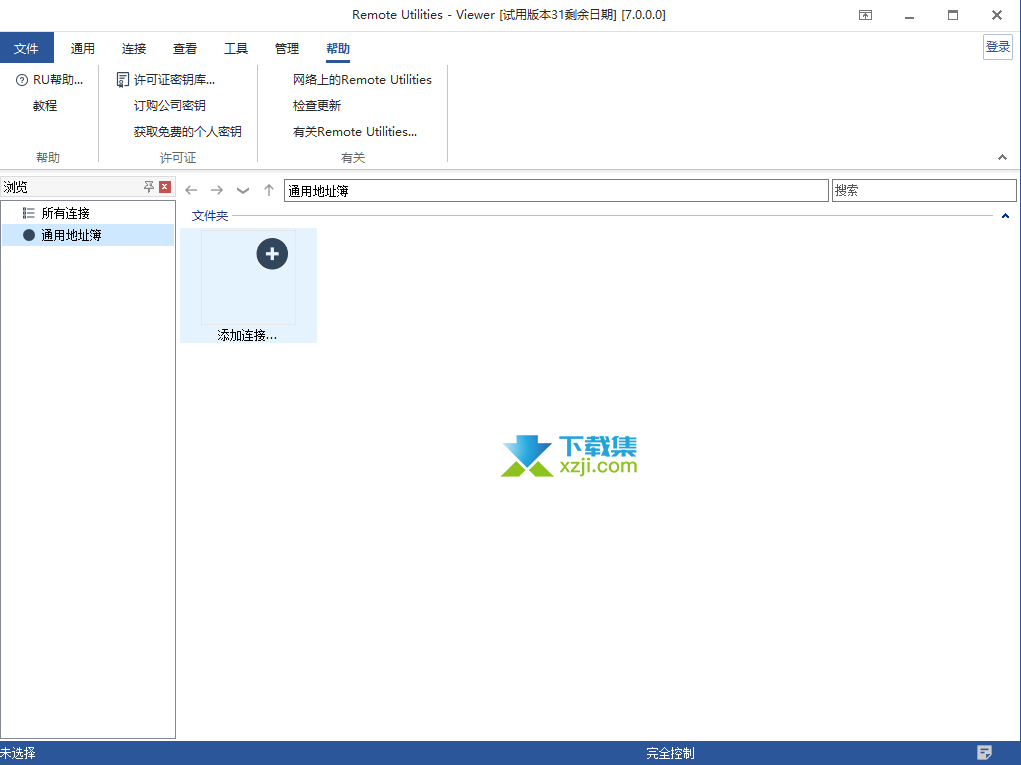Pin the 浏览 browse panel
Screen dimensions: 1021x765
coord(149,187)
